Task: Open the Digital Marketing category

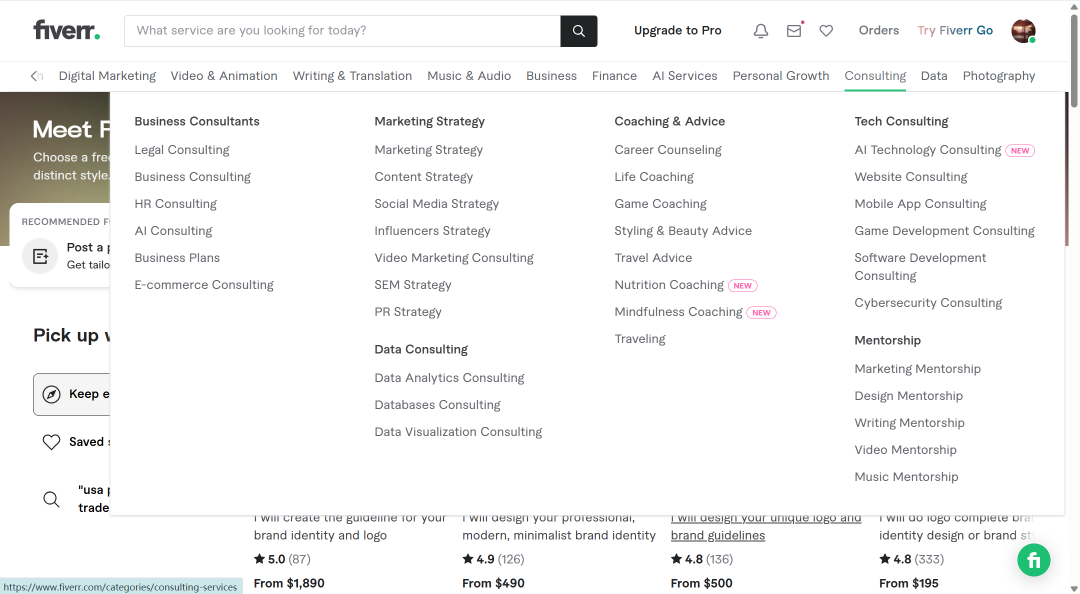Action: coord(107,76)
